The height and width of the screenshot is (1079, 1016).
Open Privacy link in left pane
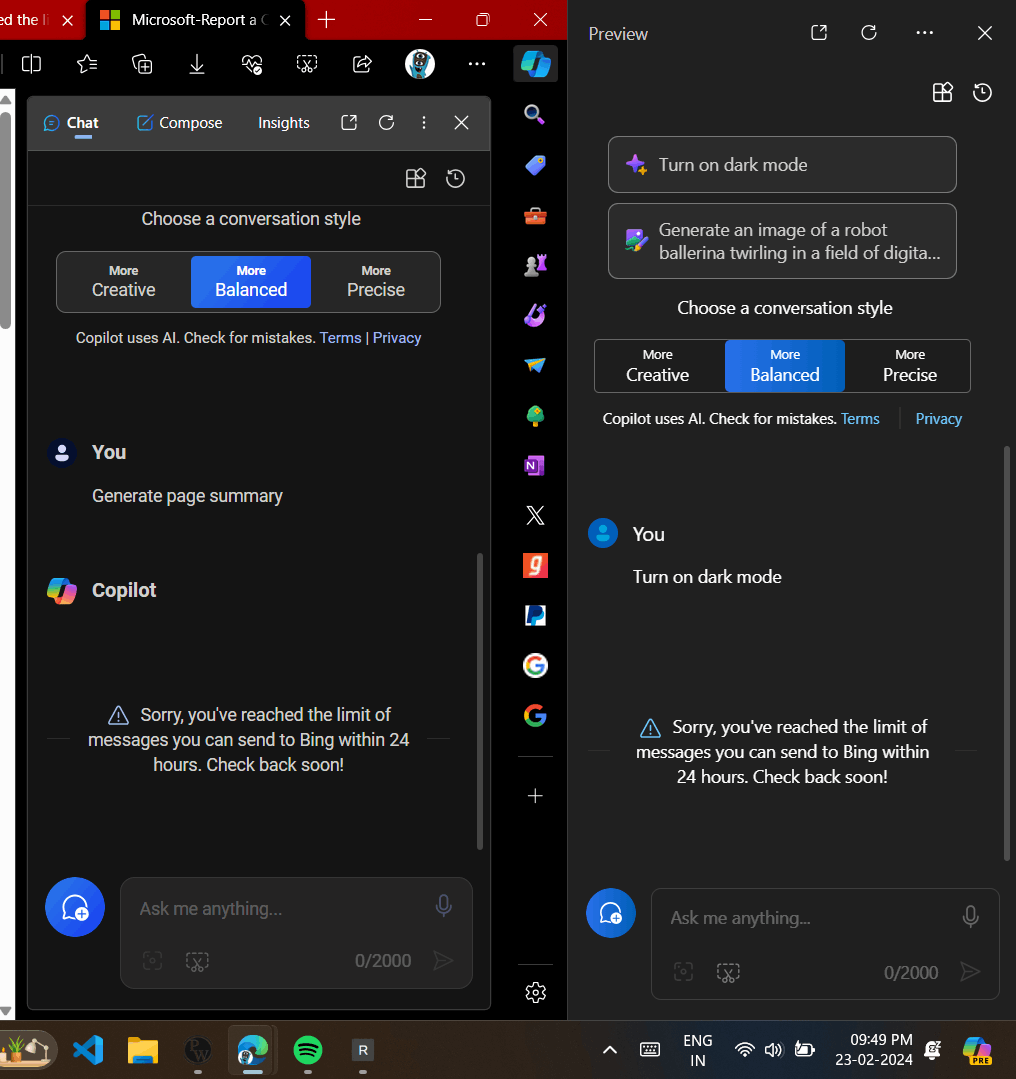pos(396,338)
